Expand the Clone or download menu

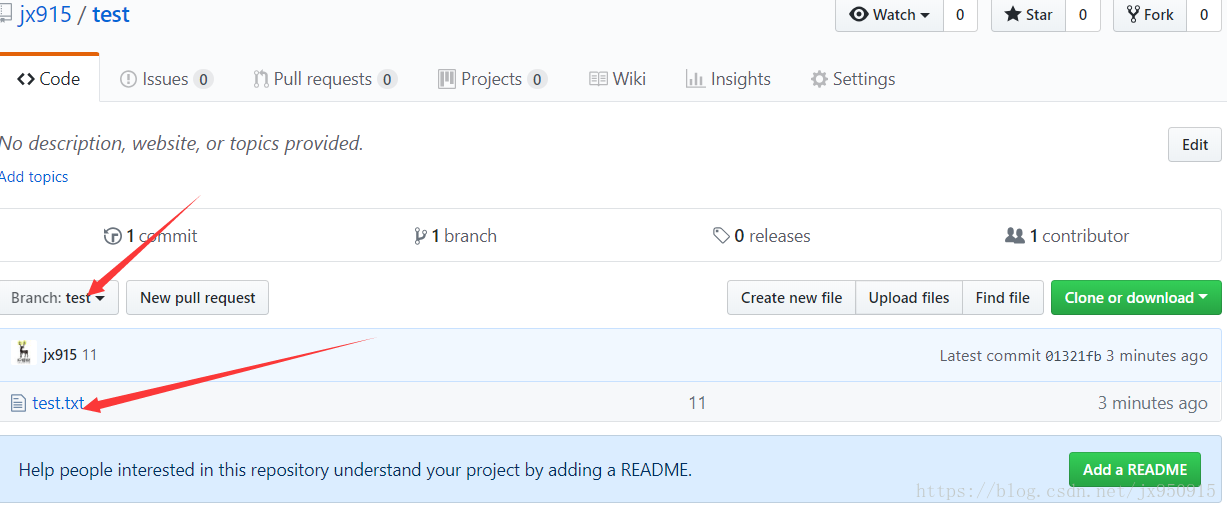point(1136,297)
